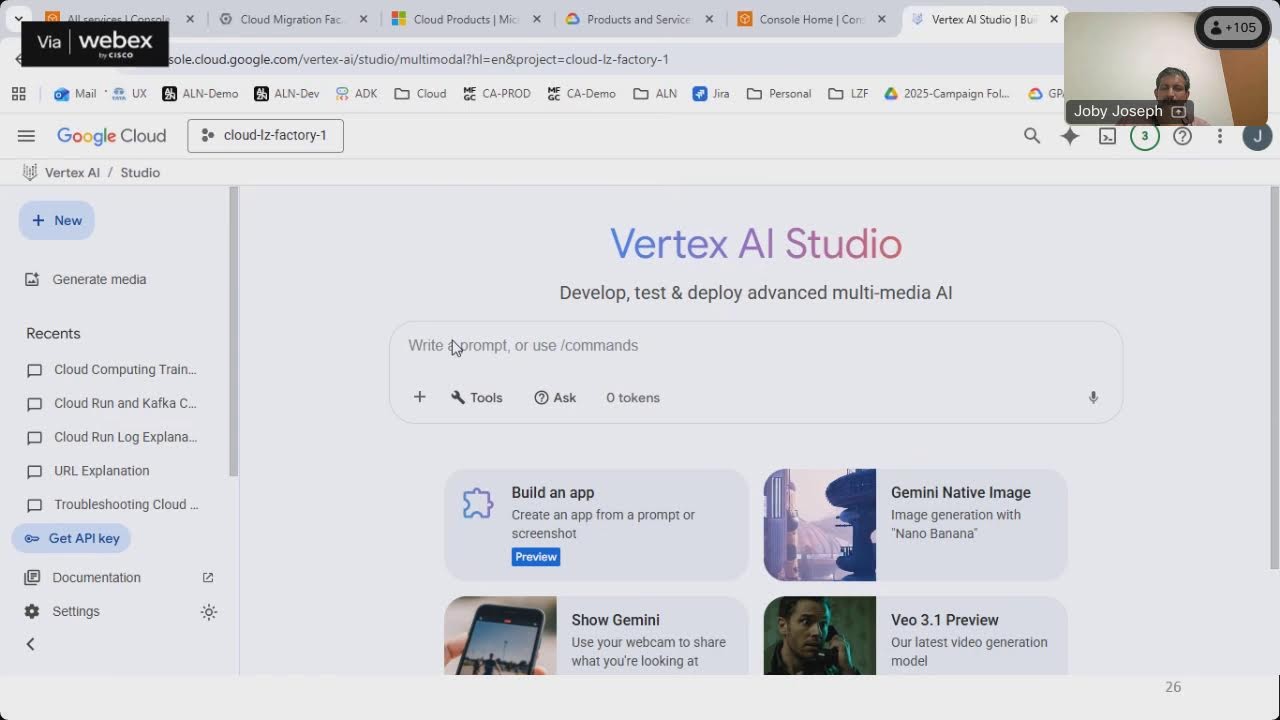The image size is (1280, 720).
Task: Open the ALN-Demo bookmark
Action: (202, 94)
